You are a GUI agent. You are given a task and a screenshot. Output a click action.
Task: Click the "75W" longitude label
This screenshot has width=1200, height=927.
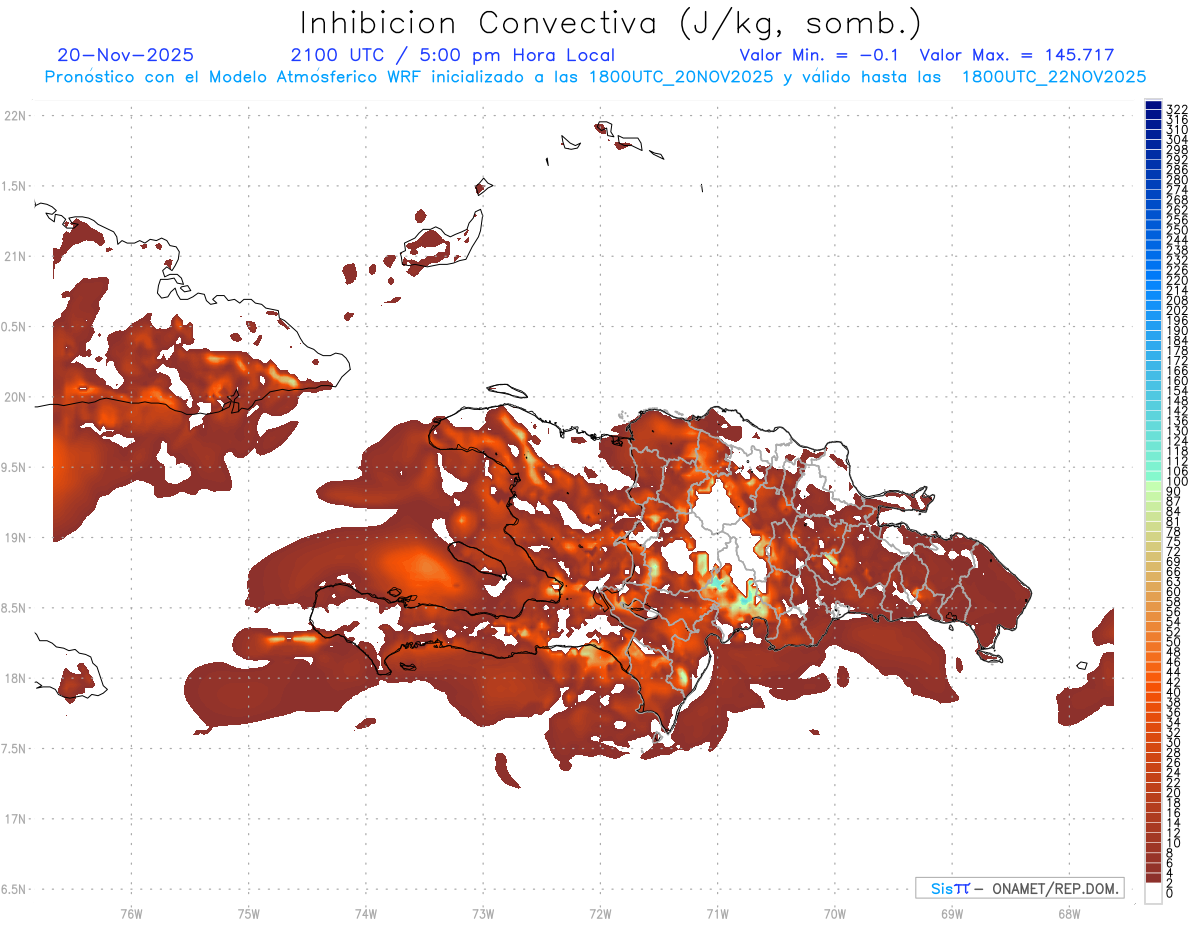click(x=249, y=913)
